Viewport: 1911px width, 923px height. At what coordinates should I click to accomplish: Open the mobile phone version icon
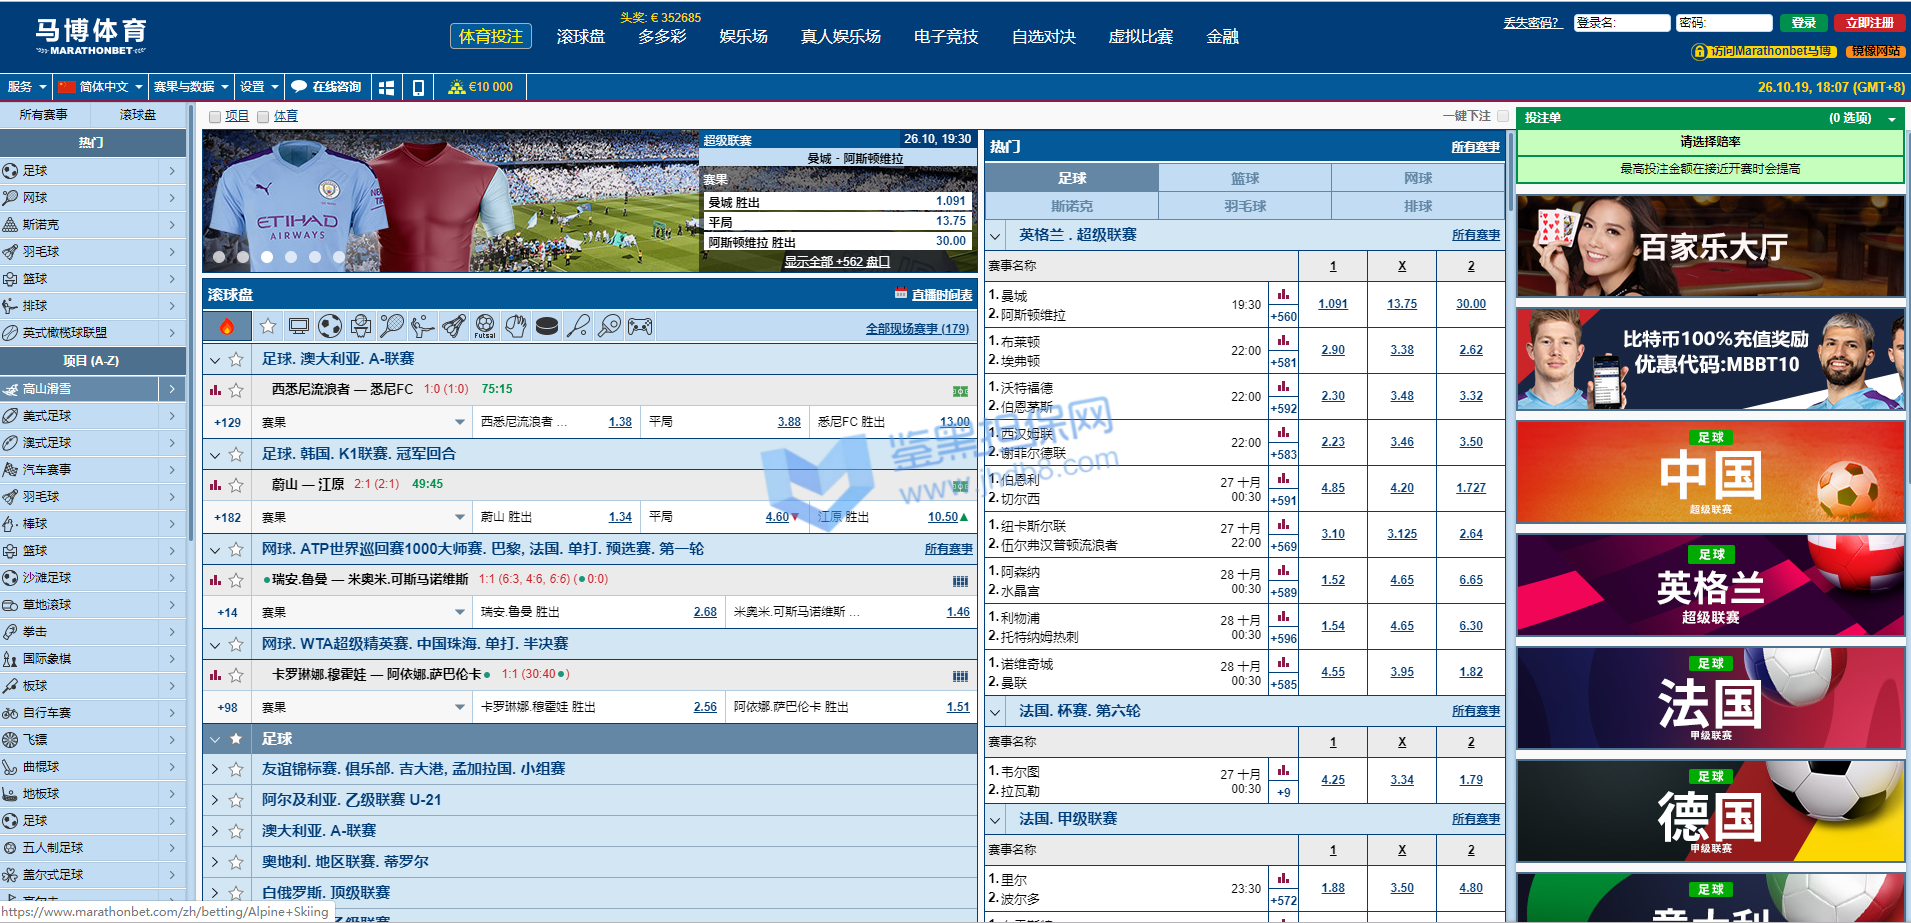[x=418, y=87]
